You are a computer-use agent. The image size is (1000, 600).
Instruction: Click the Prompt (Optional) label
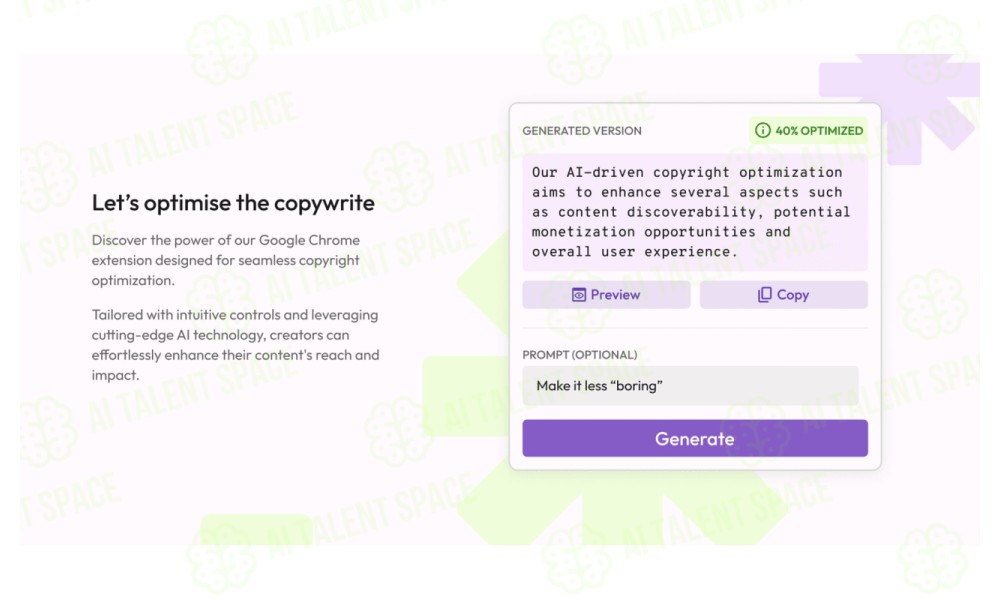(579, 355)
